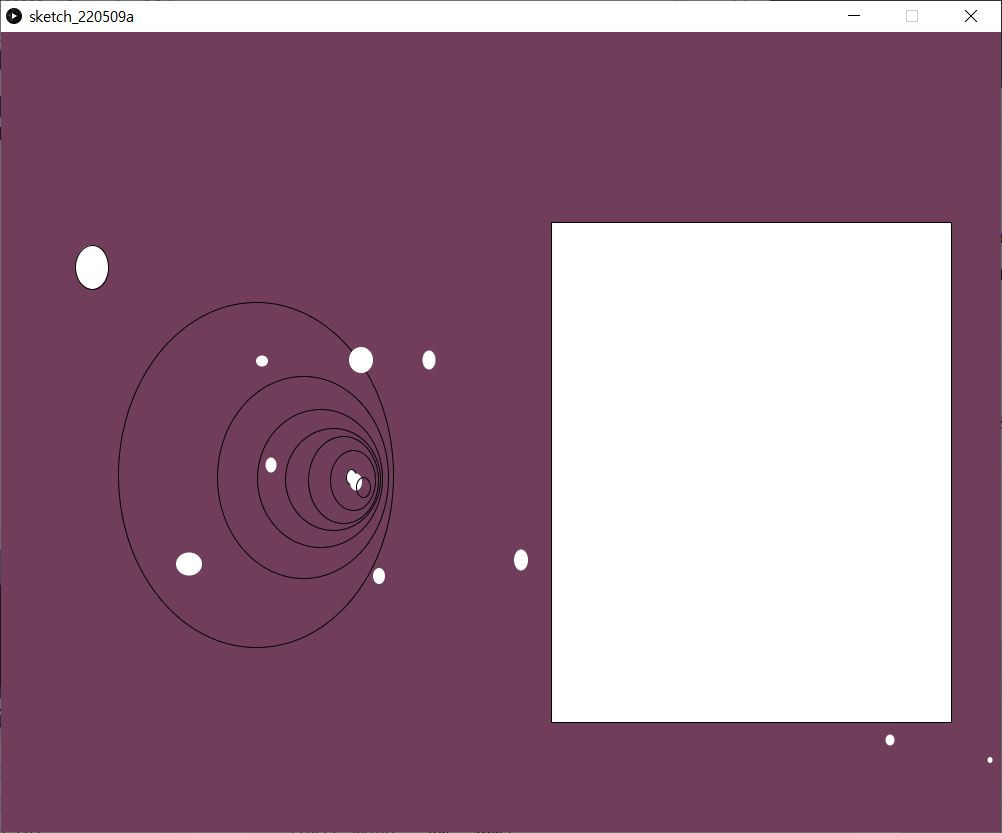Image resolution: width=1002 pixels, height=833 pixels.
Task: Click the wide white ellipse in the outer ring's lower-left
Action: [x=189, y=564]
